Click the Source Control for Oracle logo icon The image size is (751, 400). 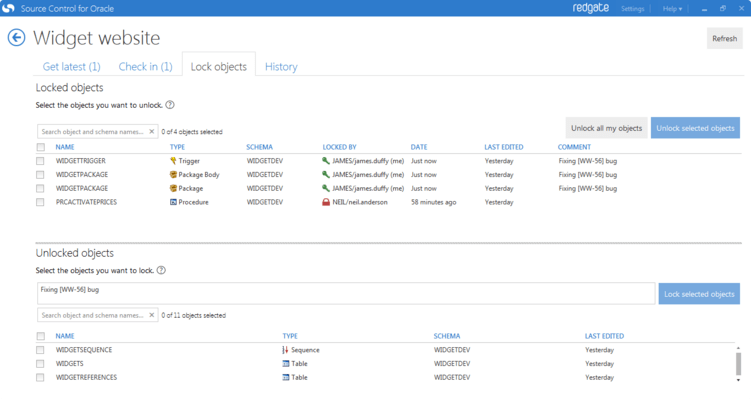click(x=9, y=8)
